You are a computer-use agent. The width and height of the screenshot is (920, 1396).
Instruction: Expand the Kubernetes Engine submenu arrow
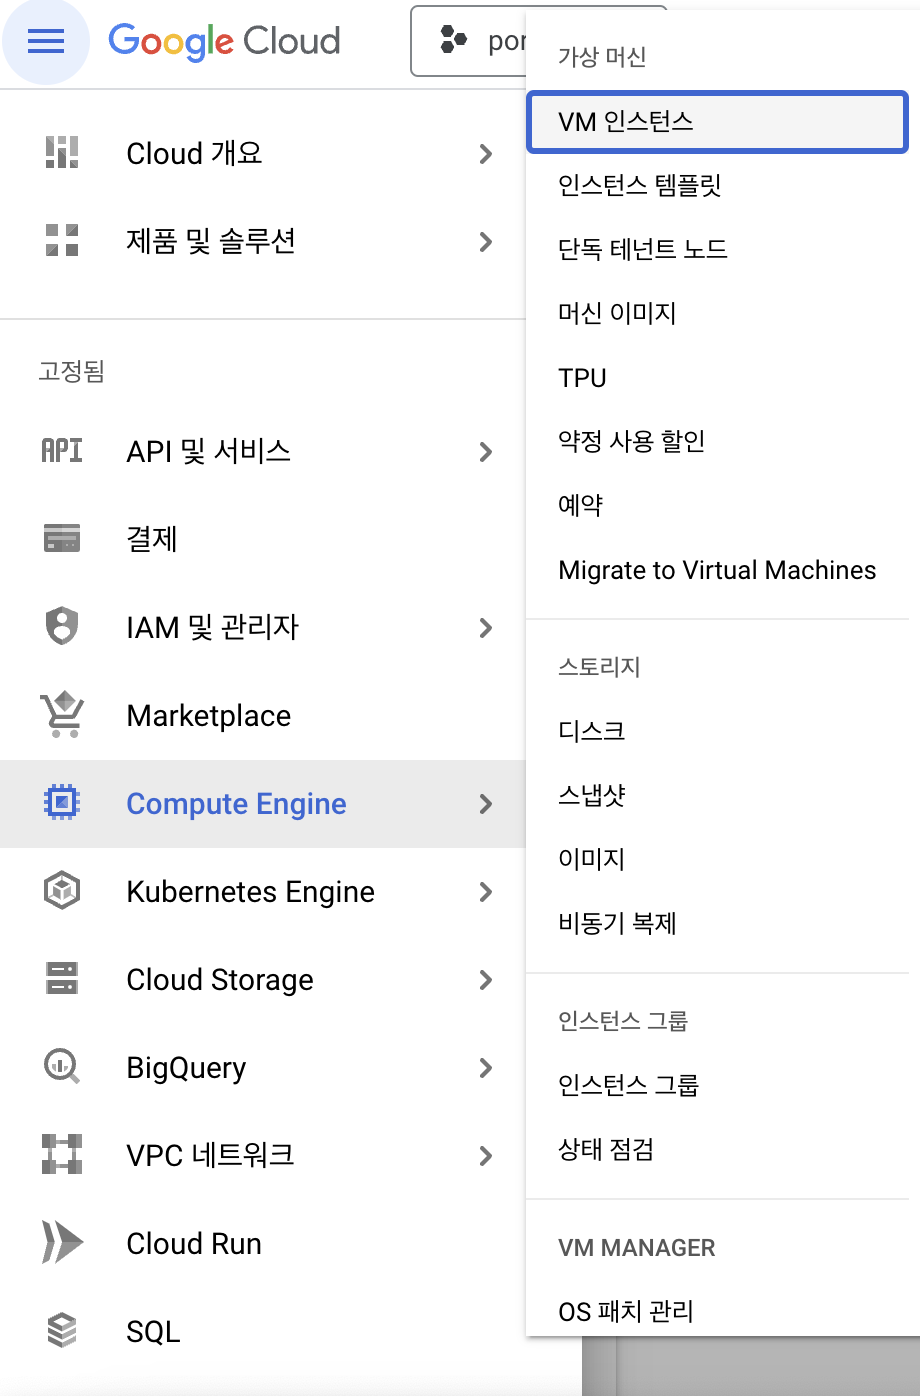(486, 892)
